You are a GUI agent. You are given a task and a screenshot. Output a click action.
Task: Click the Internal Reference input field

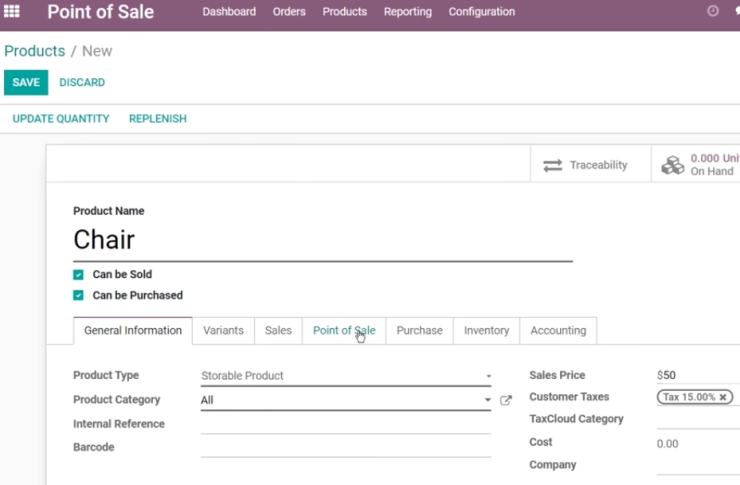tap(346, 424)
